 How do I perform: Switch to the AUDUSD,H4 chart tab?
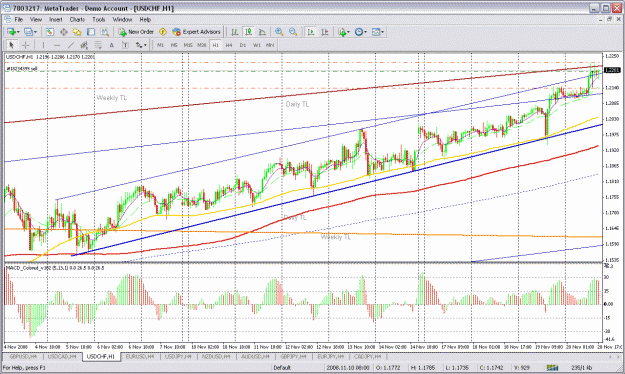(x=255, y=356)
